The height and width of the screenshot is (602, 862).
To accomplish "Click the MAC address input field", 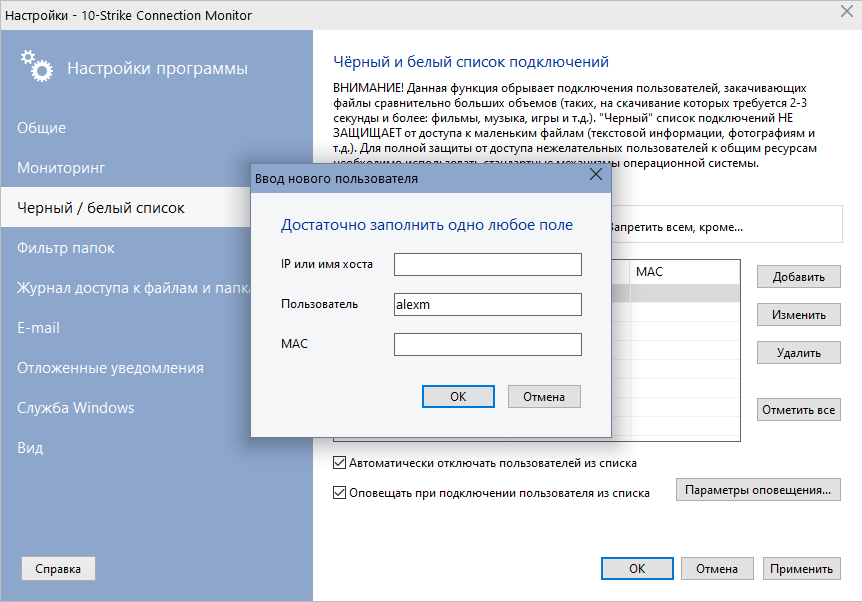I will click(x=488, y=345).
